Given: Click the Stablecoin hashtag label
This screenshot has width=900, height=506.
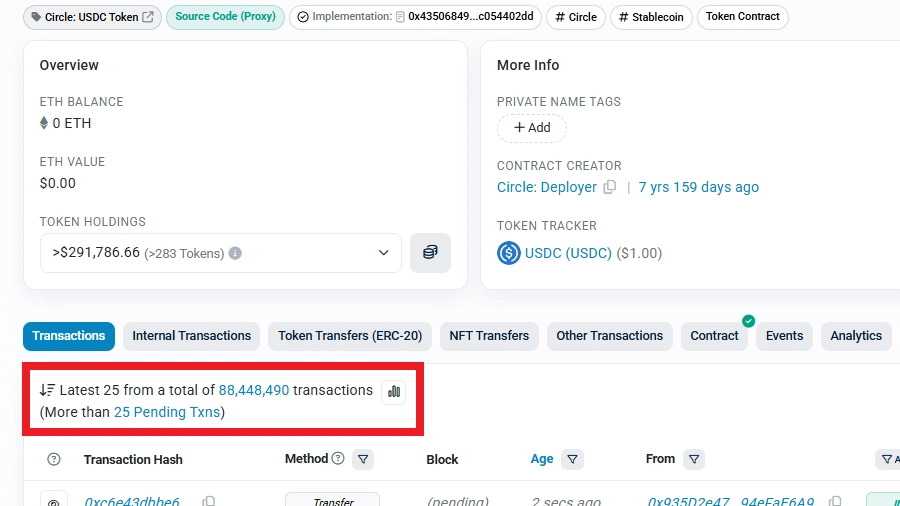Looking at the screenshot, I should click(x=651, y=17).
